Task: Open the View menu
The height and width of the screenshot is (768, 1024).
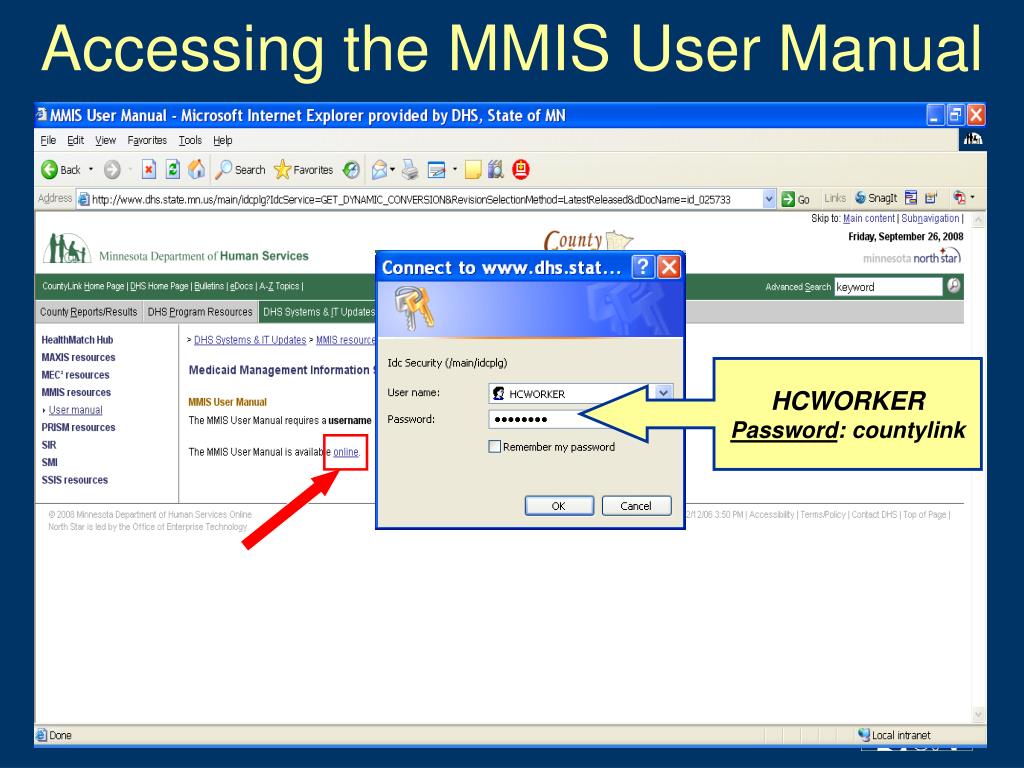Action: click(105, 140)
